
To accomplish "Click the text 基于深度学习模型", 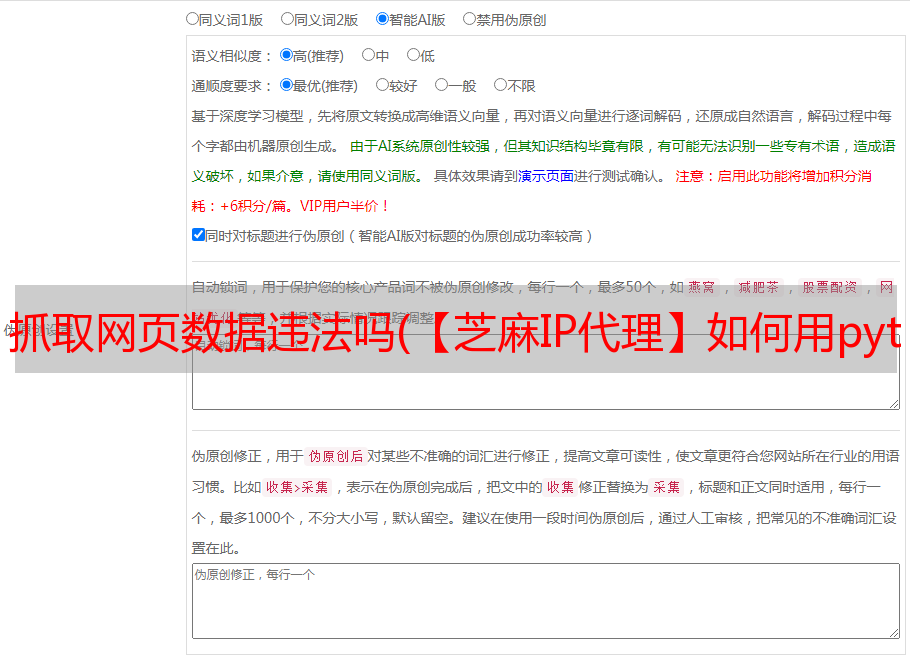I will click(248, 116).
